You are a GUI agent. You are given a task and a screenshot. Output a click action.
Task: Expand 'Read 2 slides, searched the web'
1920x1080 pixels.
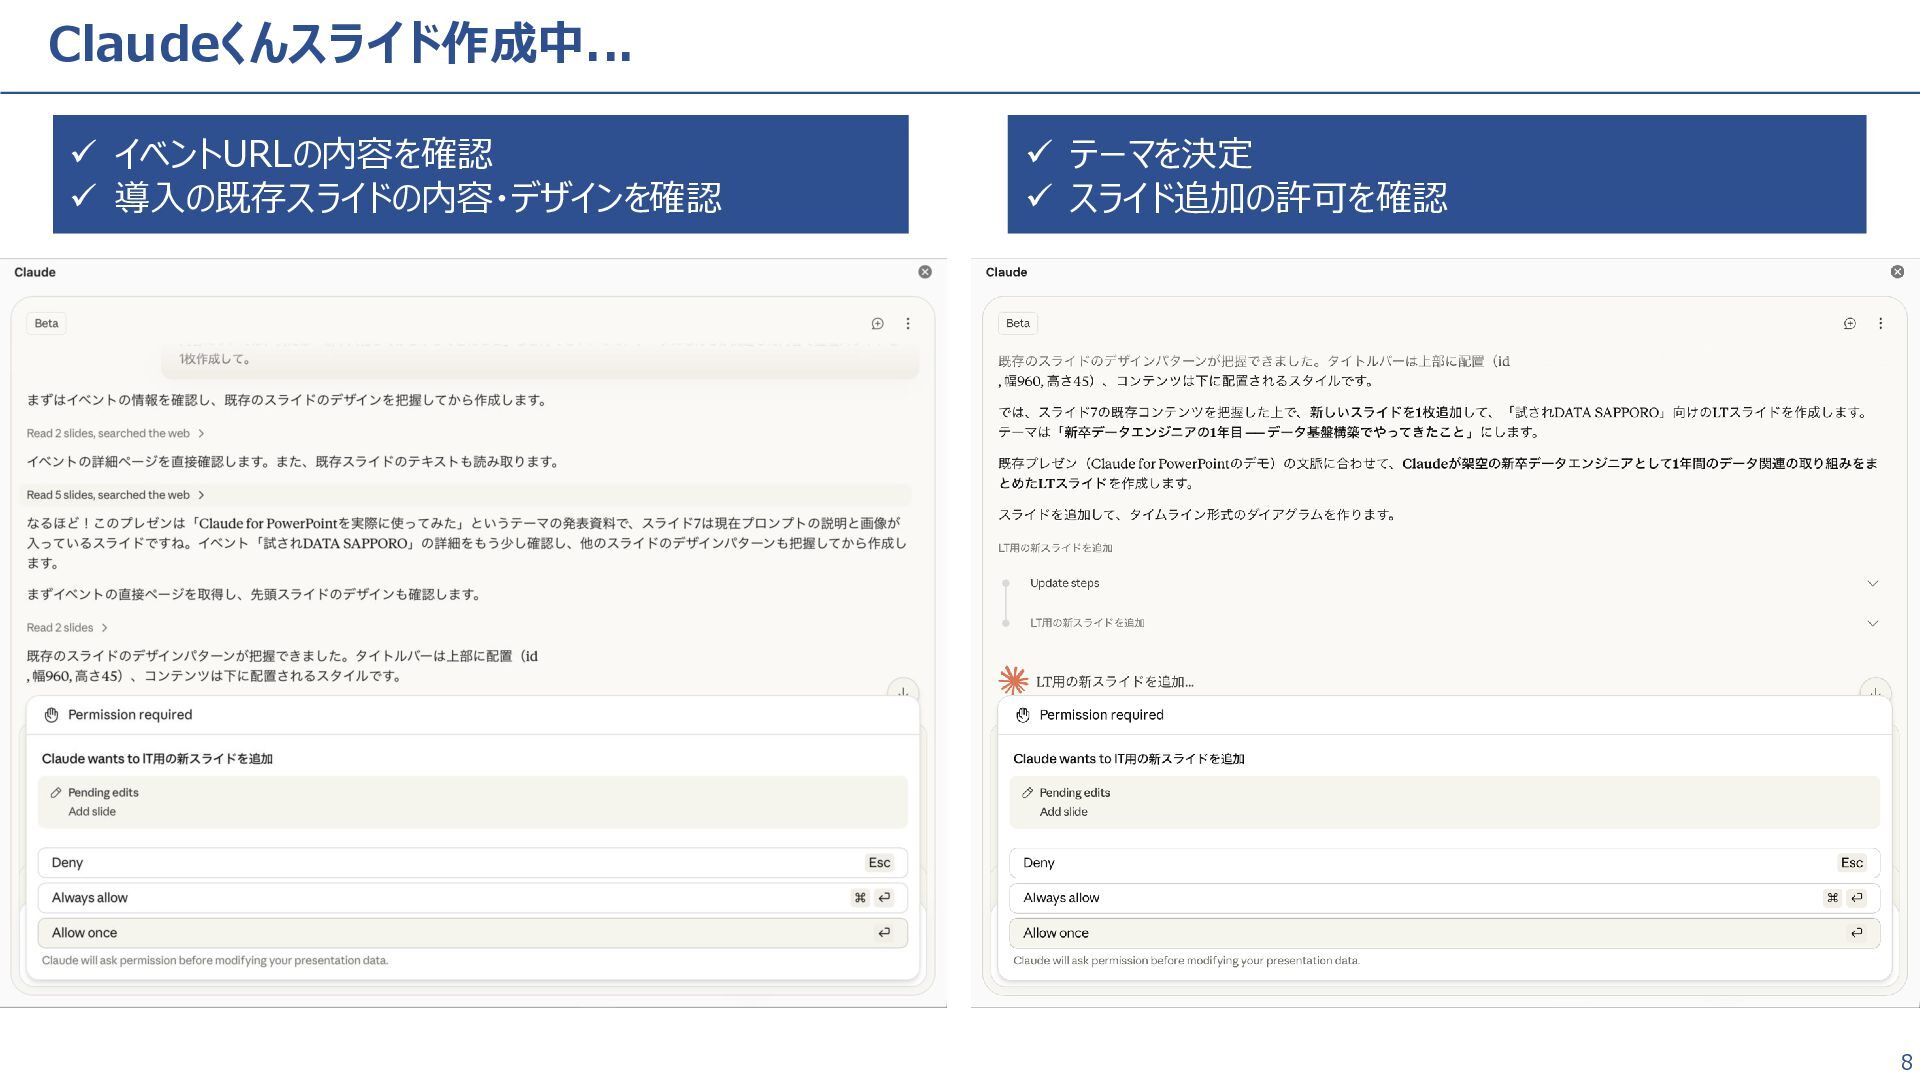[115, 433]
